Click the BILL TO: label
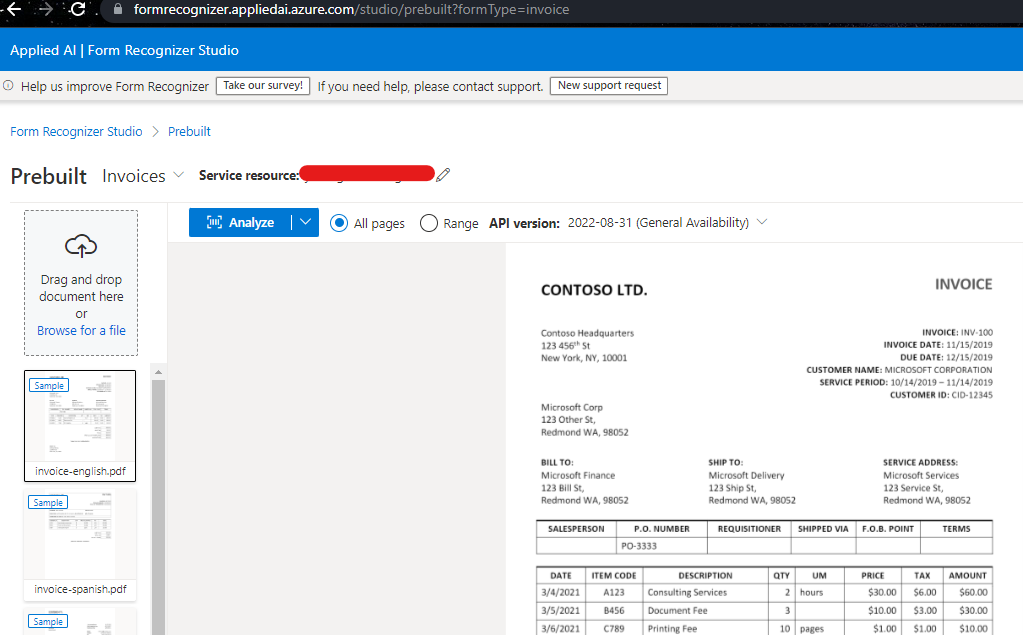Viewport: 1023px width, 635px height. tap(557, 463)
